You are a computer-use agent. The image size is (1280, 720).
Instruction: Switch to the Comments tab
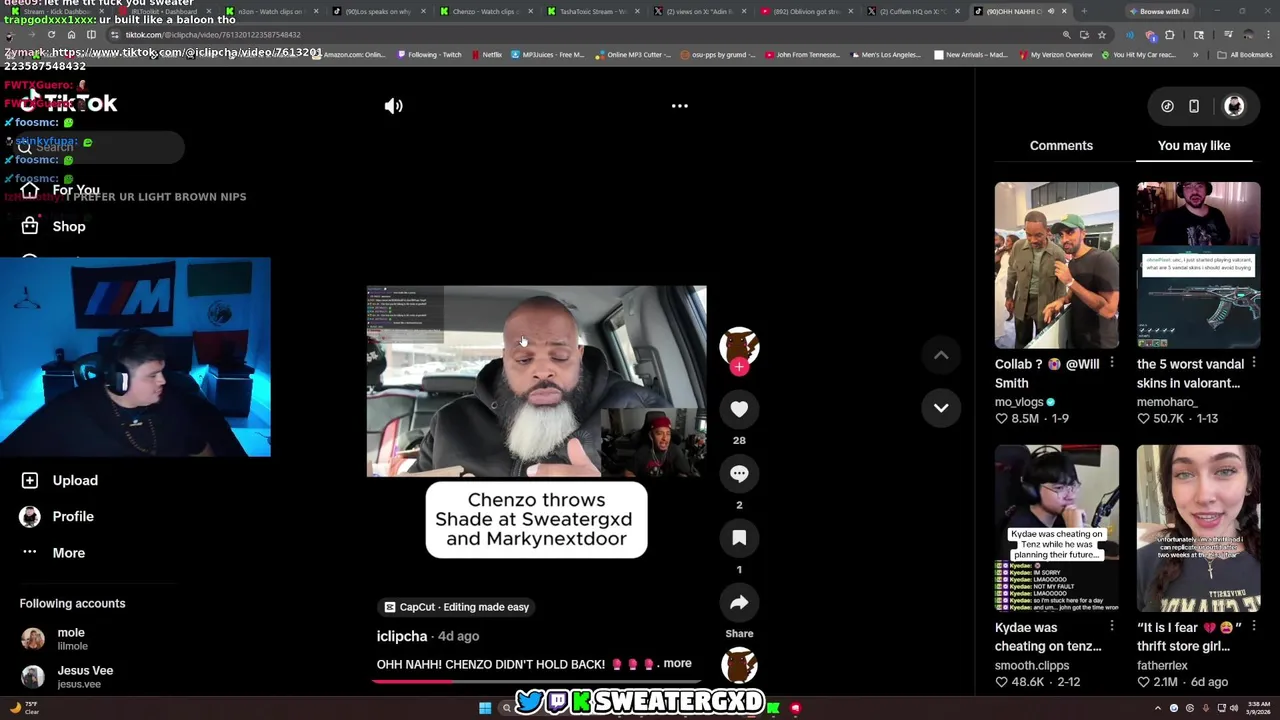[1061, 146]
